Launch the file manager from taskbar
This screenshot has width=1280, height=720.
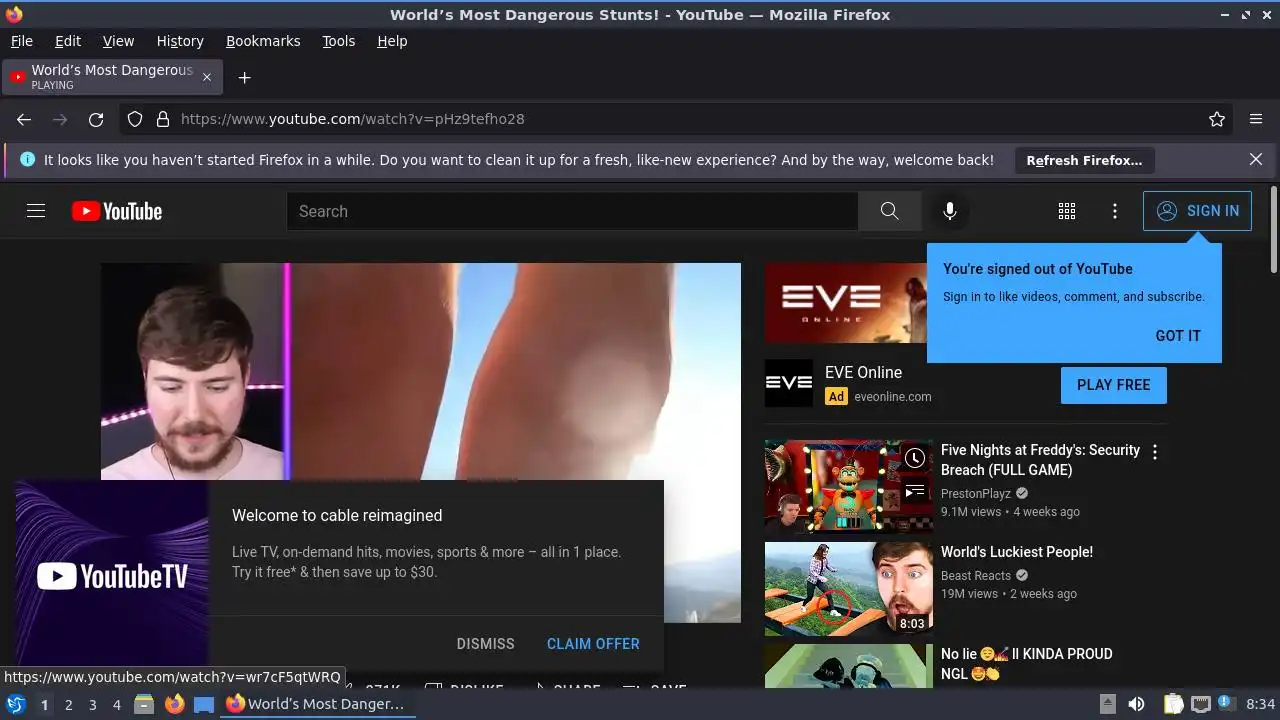pyautogui.click(x=144, y=704)
